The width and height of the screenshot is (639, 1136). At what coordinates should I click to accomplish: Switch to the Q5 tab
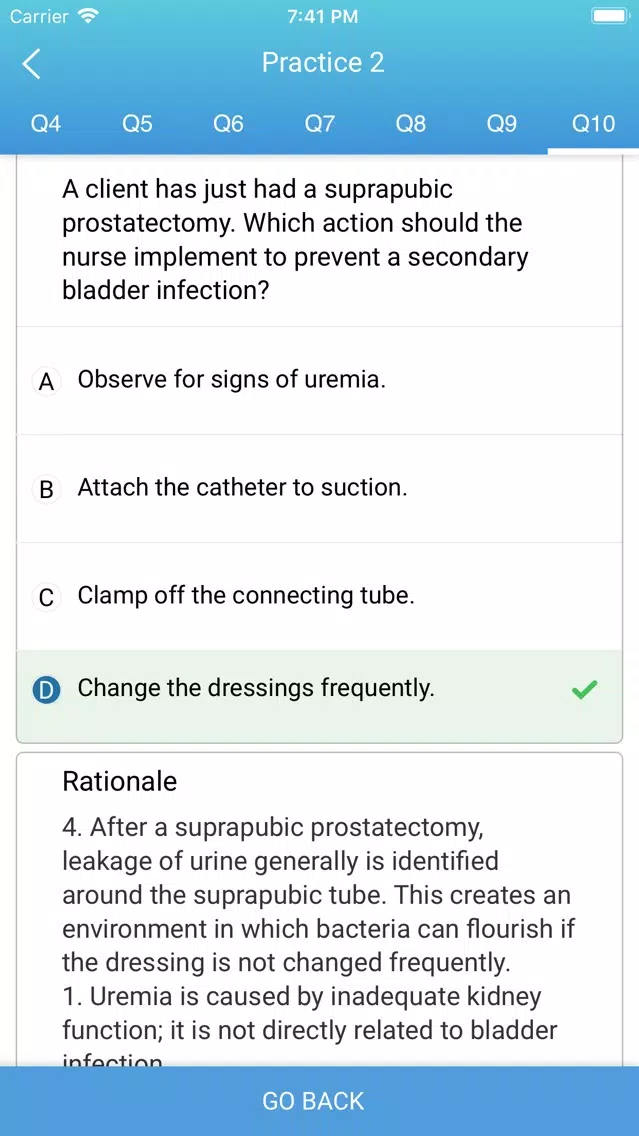click(x=137, y=124)
